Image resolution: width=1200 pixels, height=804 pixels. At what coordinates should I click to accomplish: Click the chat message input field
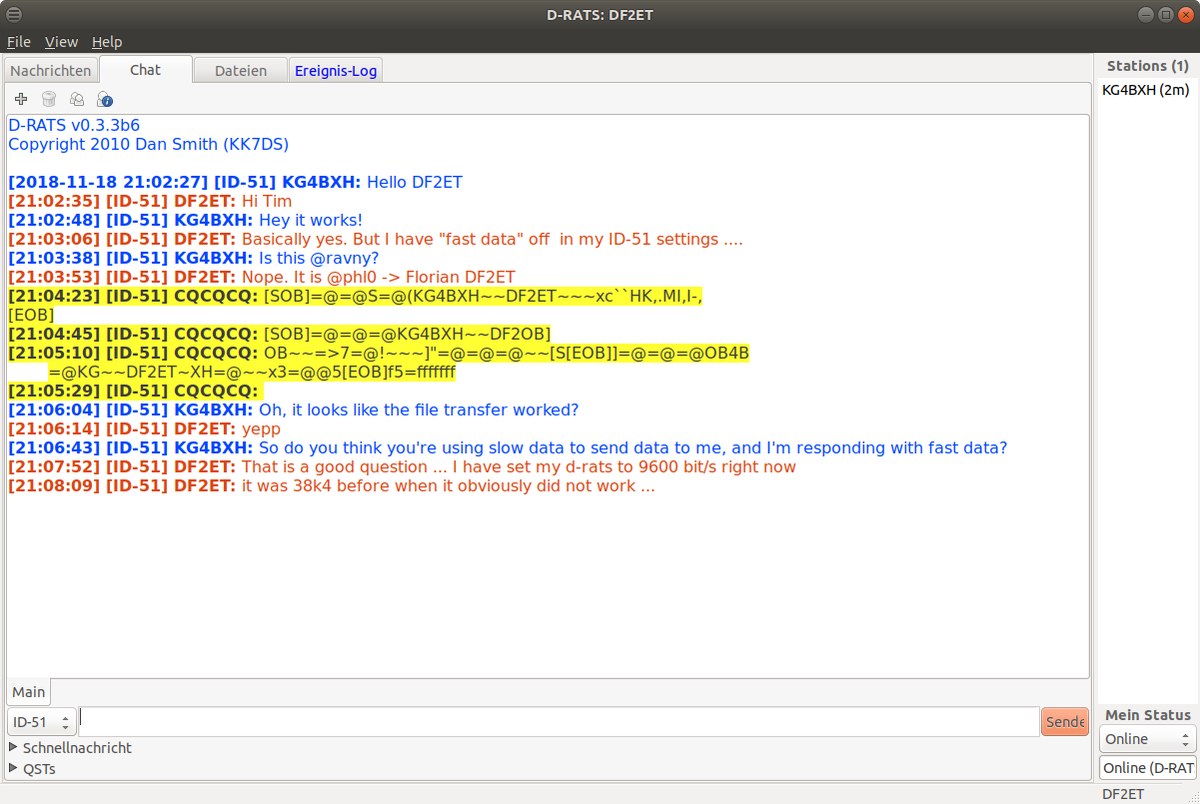559,722
